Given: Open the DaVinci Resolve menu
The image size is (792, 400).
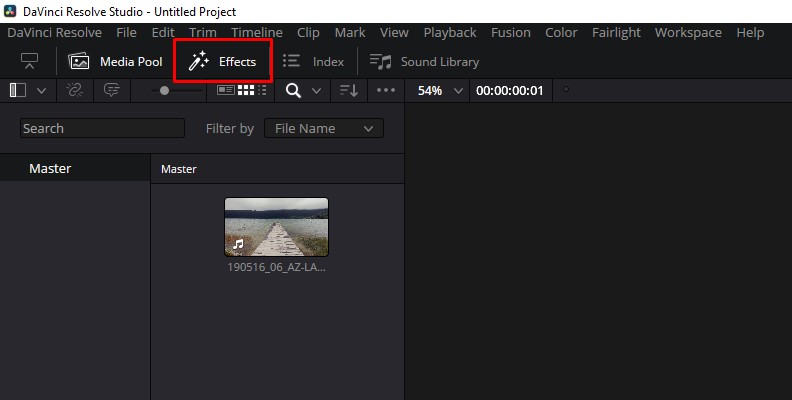Looking at the screenshot, I should coord(55,32).
